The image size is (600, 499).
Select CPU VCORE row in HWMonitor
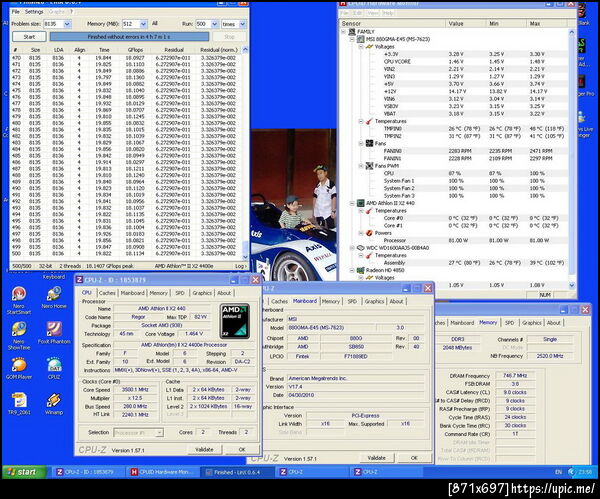coord(453,62)
